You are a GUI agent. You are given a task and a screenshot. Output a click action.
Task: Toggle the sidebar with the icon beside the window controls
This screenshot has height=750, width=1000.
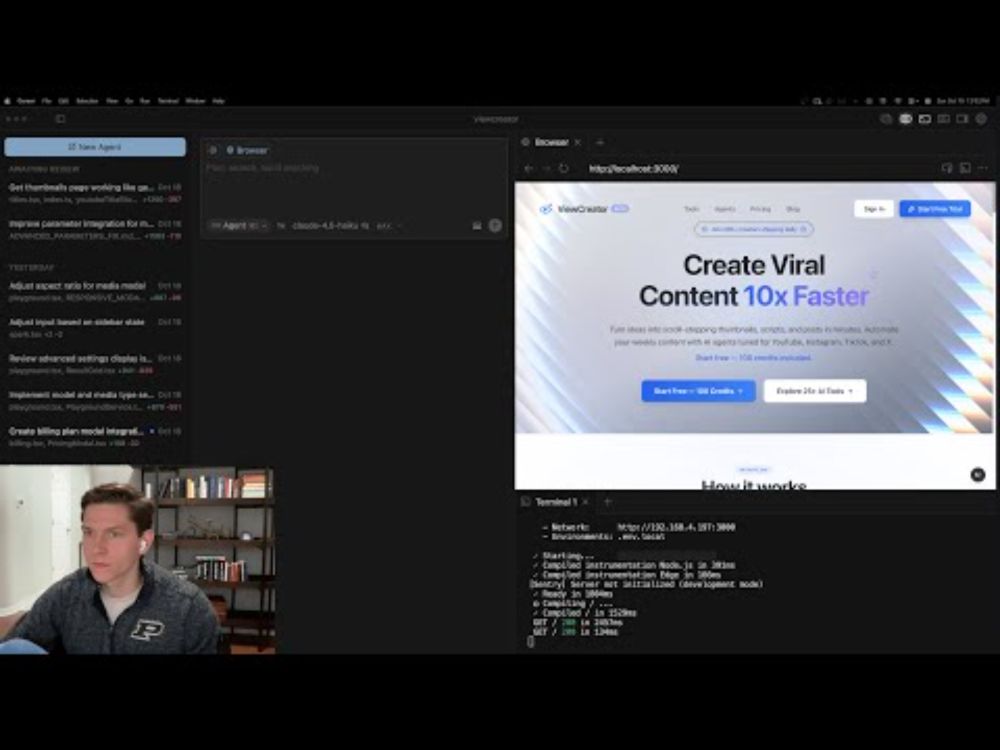pyautogui.click(x=61, y=119)
